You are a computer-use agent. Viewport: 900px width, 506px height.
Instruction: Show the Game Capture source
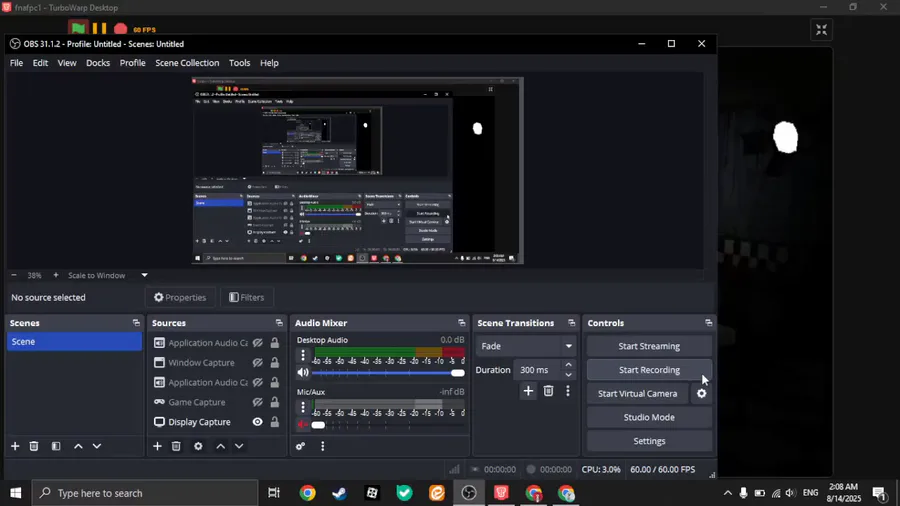point(258,402)
